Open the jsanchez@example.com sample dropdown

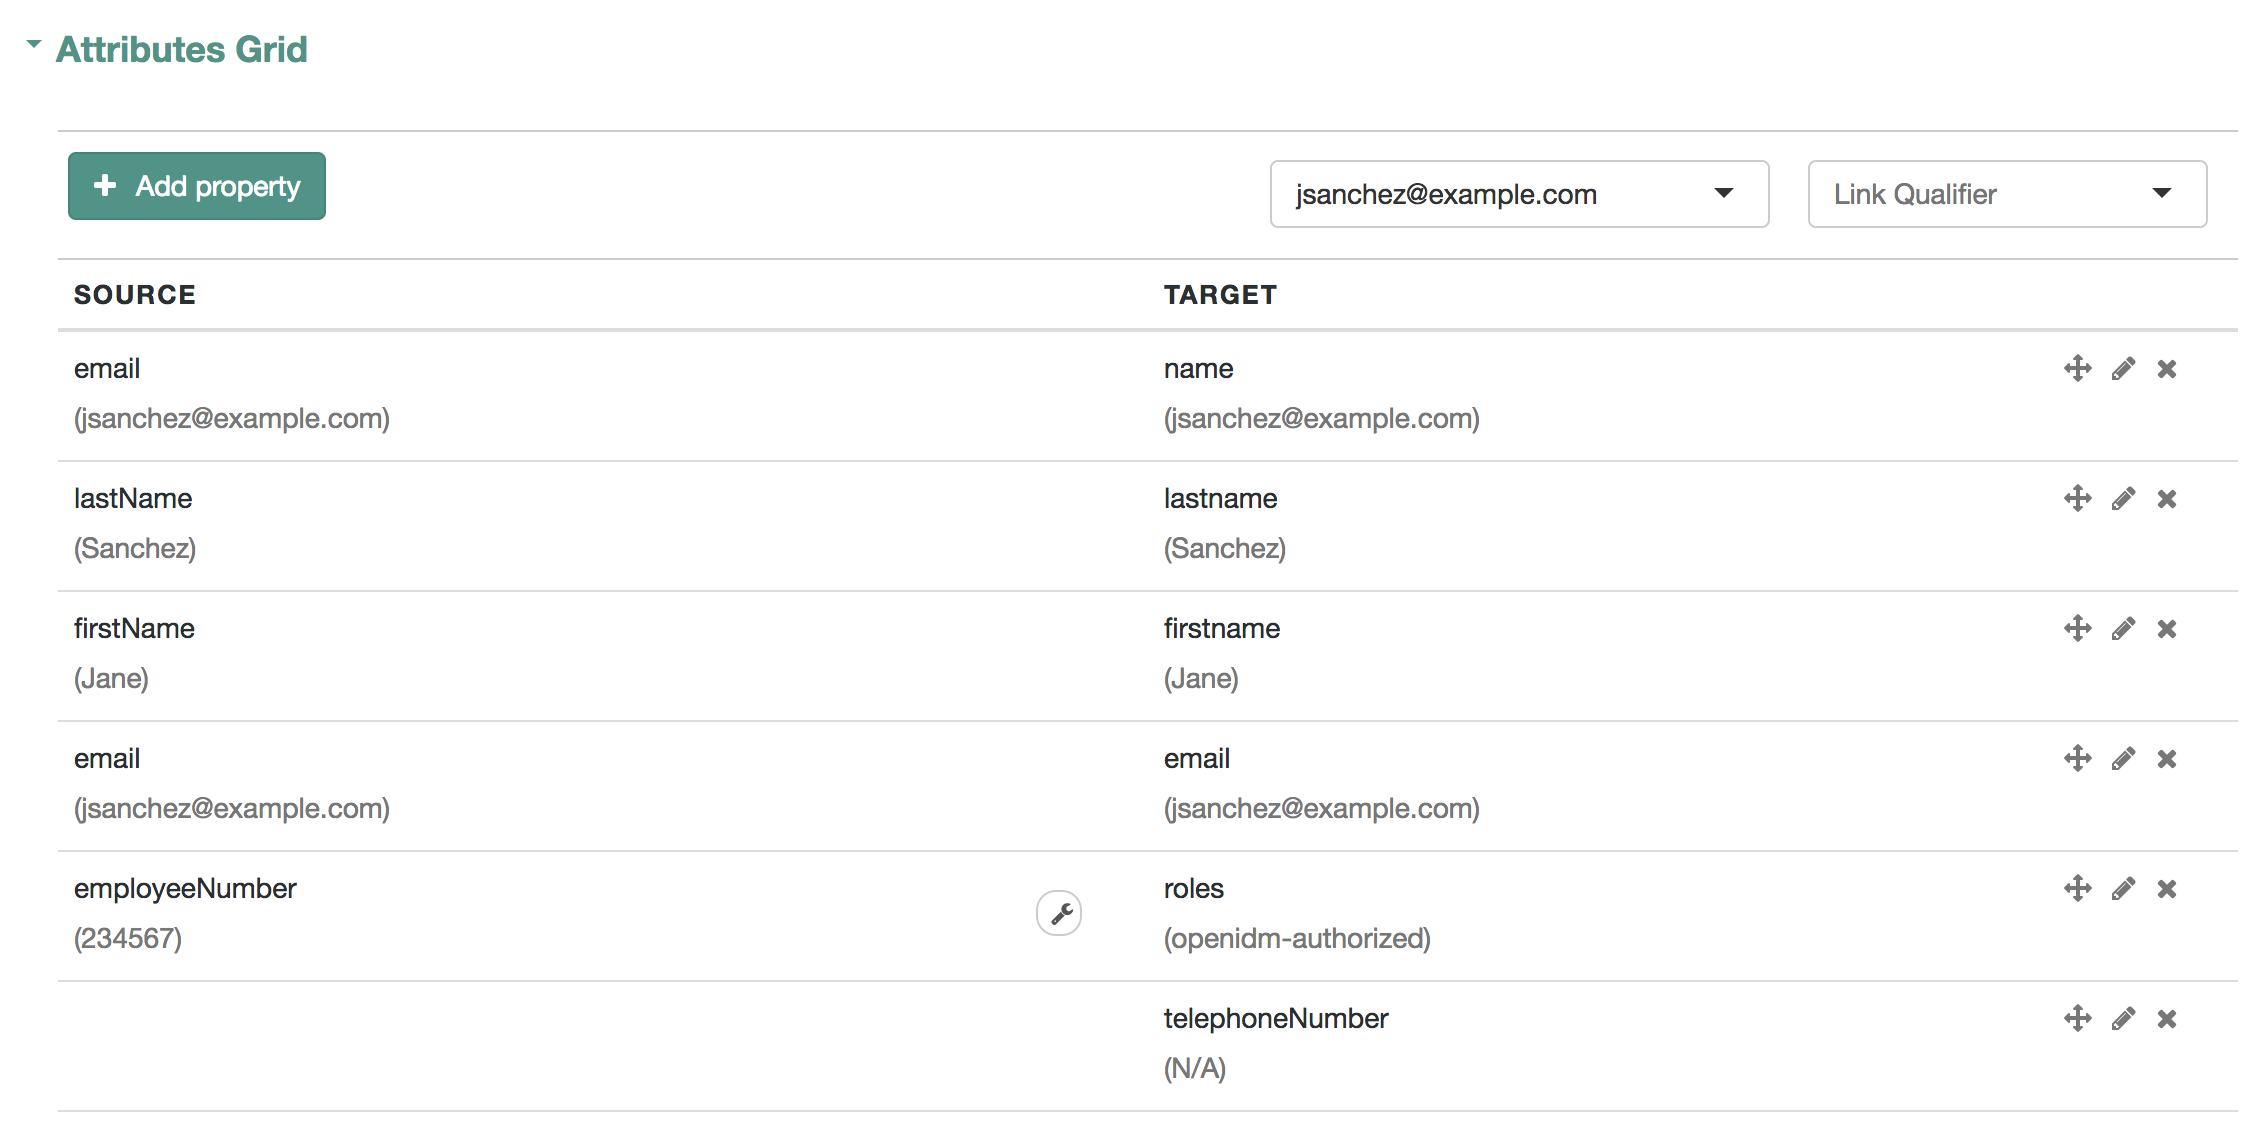(1519, 194)
